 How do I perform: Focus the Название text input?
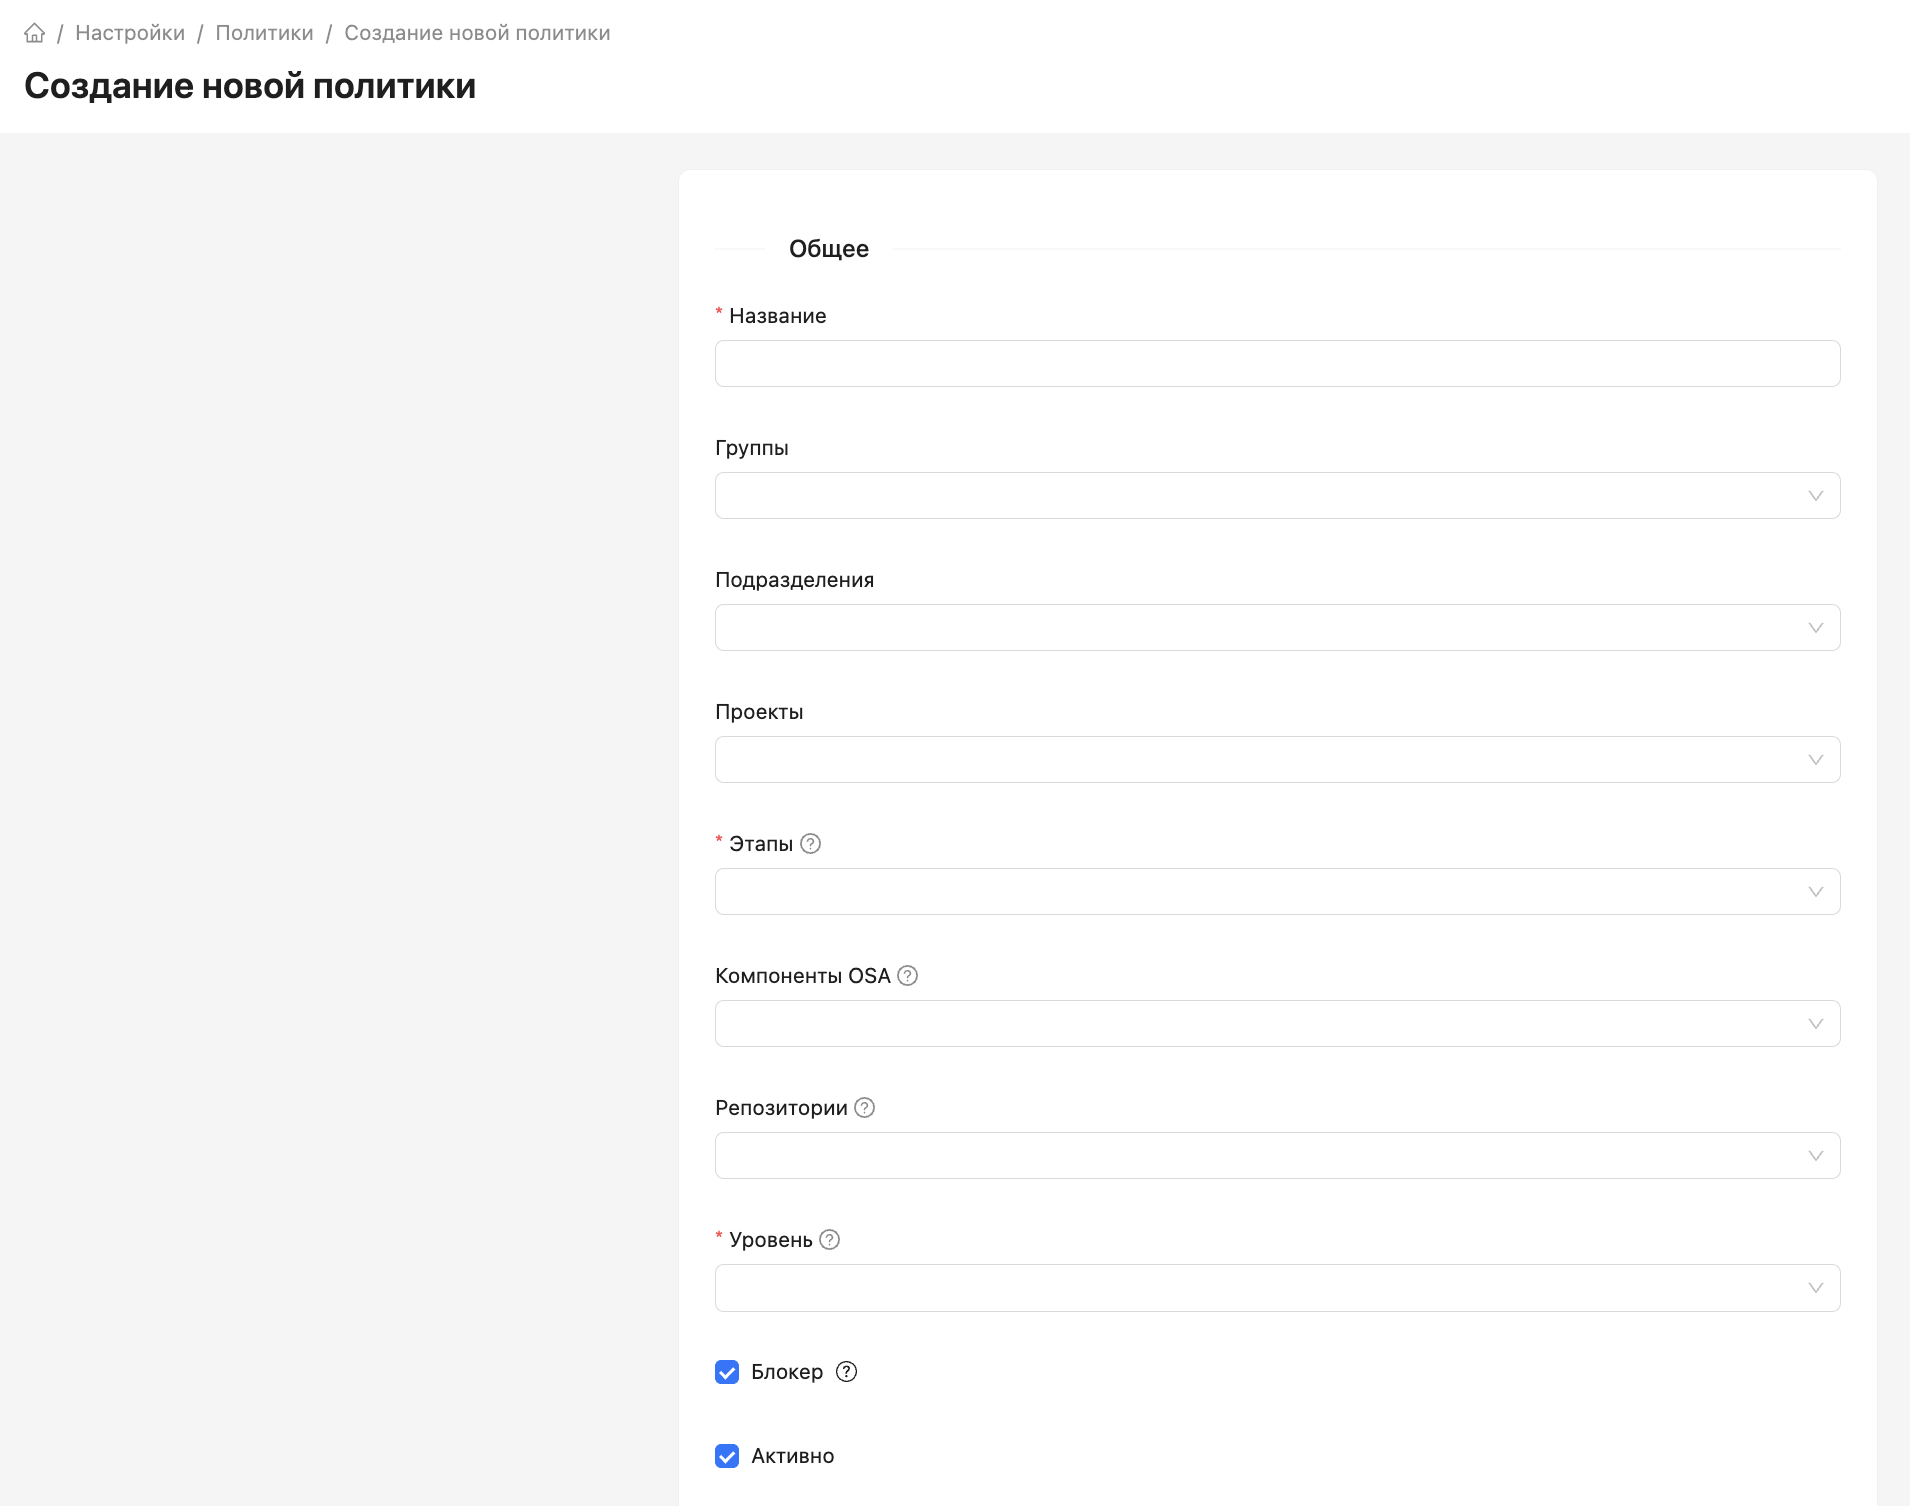click(1277, 363)
